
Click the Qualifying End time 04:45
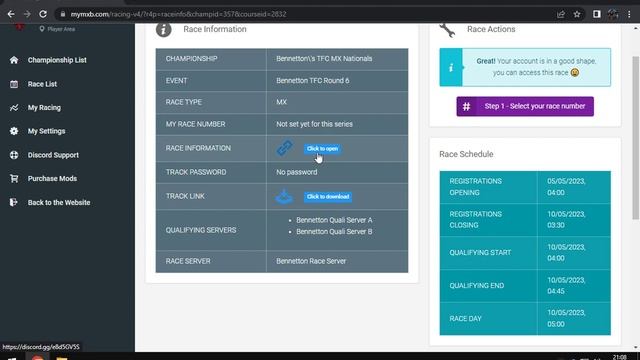[x=556, y=291]
